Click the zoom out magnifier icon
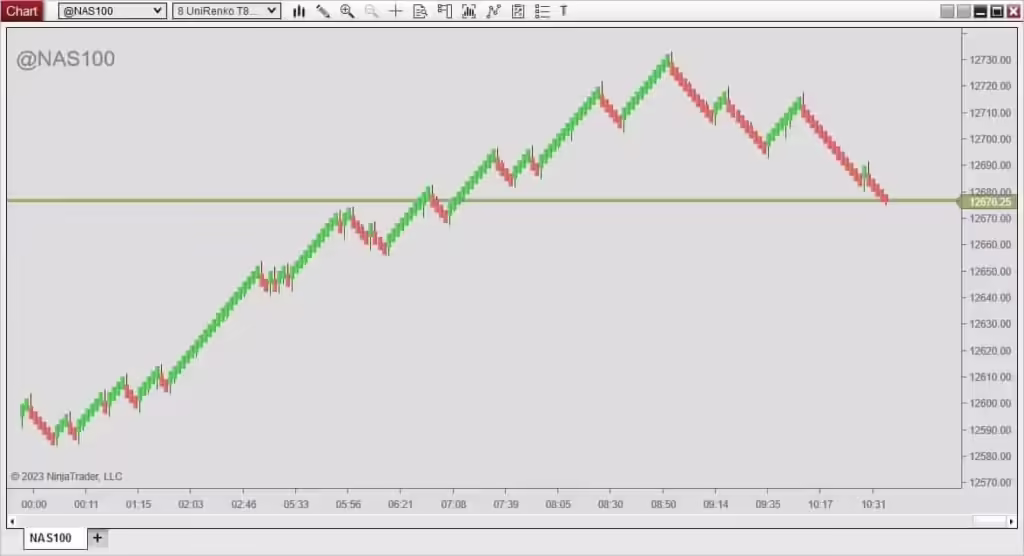Viewport: 1024px width, 556px height. tap(371, 11)
